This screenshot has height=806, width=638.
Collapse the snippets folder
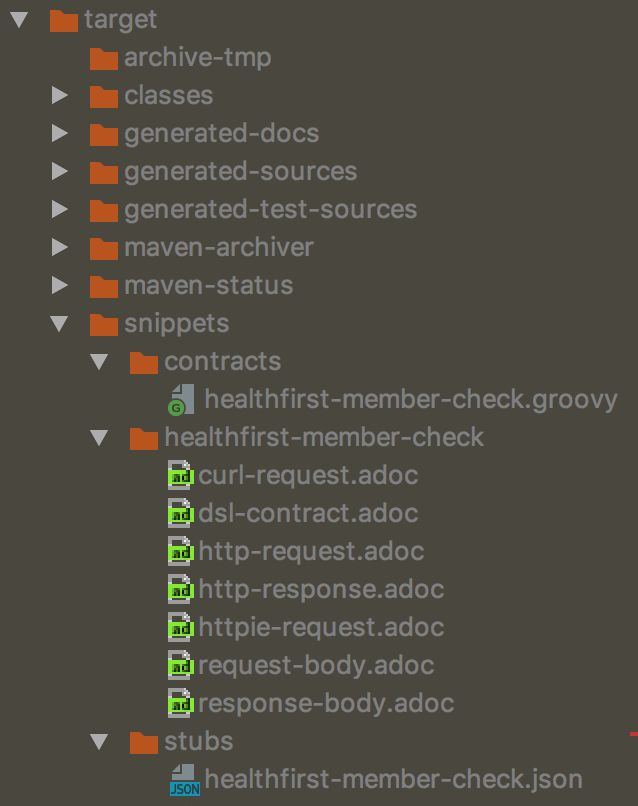tap(59, 324)
